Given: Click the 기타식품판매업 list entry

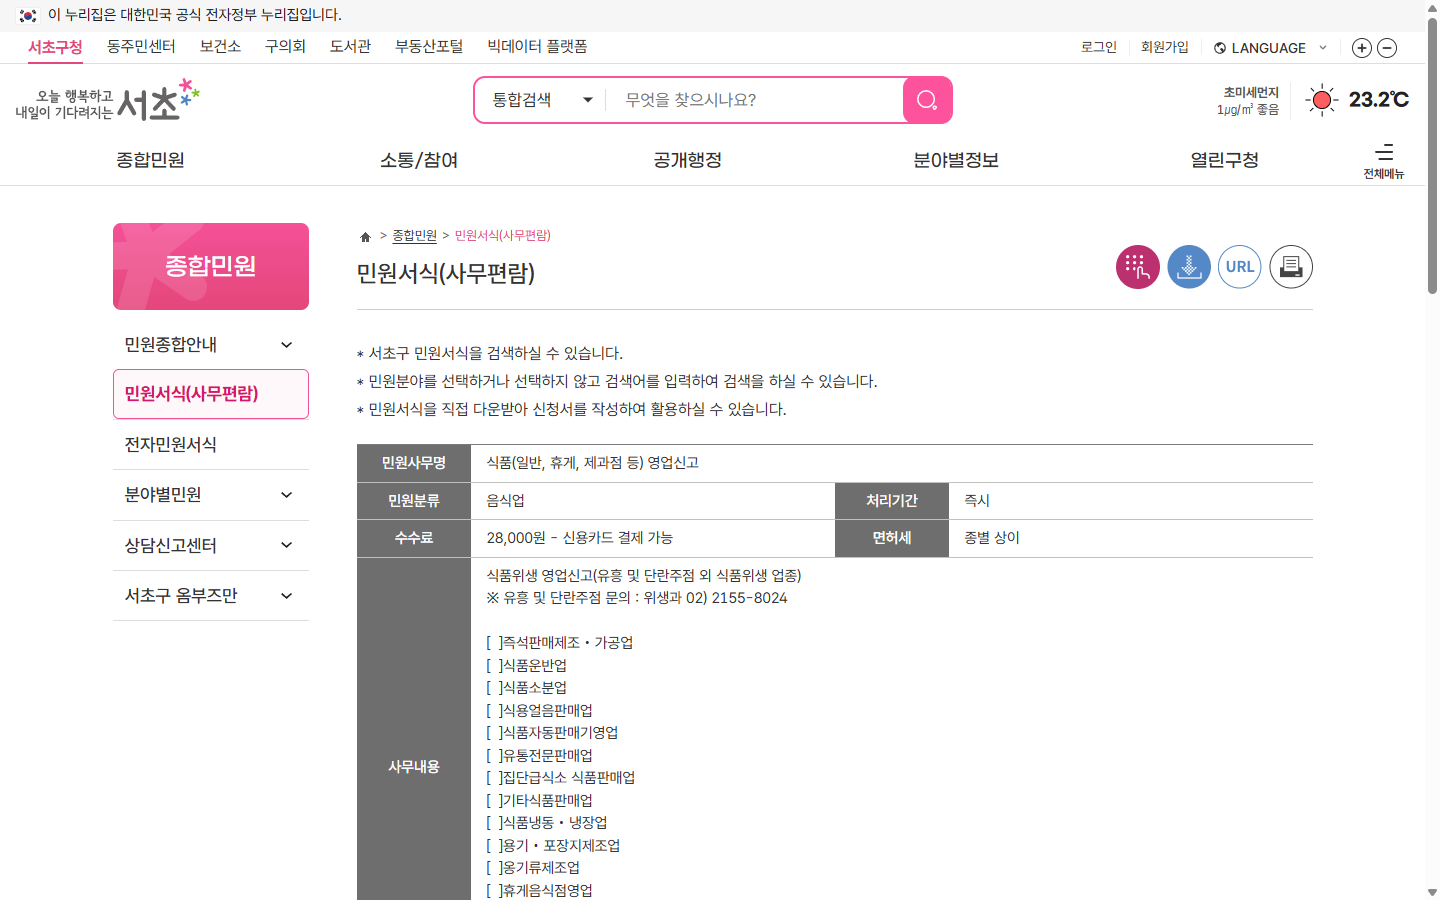Looking at the screenshot, I should [x=540, y=801].
